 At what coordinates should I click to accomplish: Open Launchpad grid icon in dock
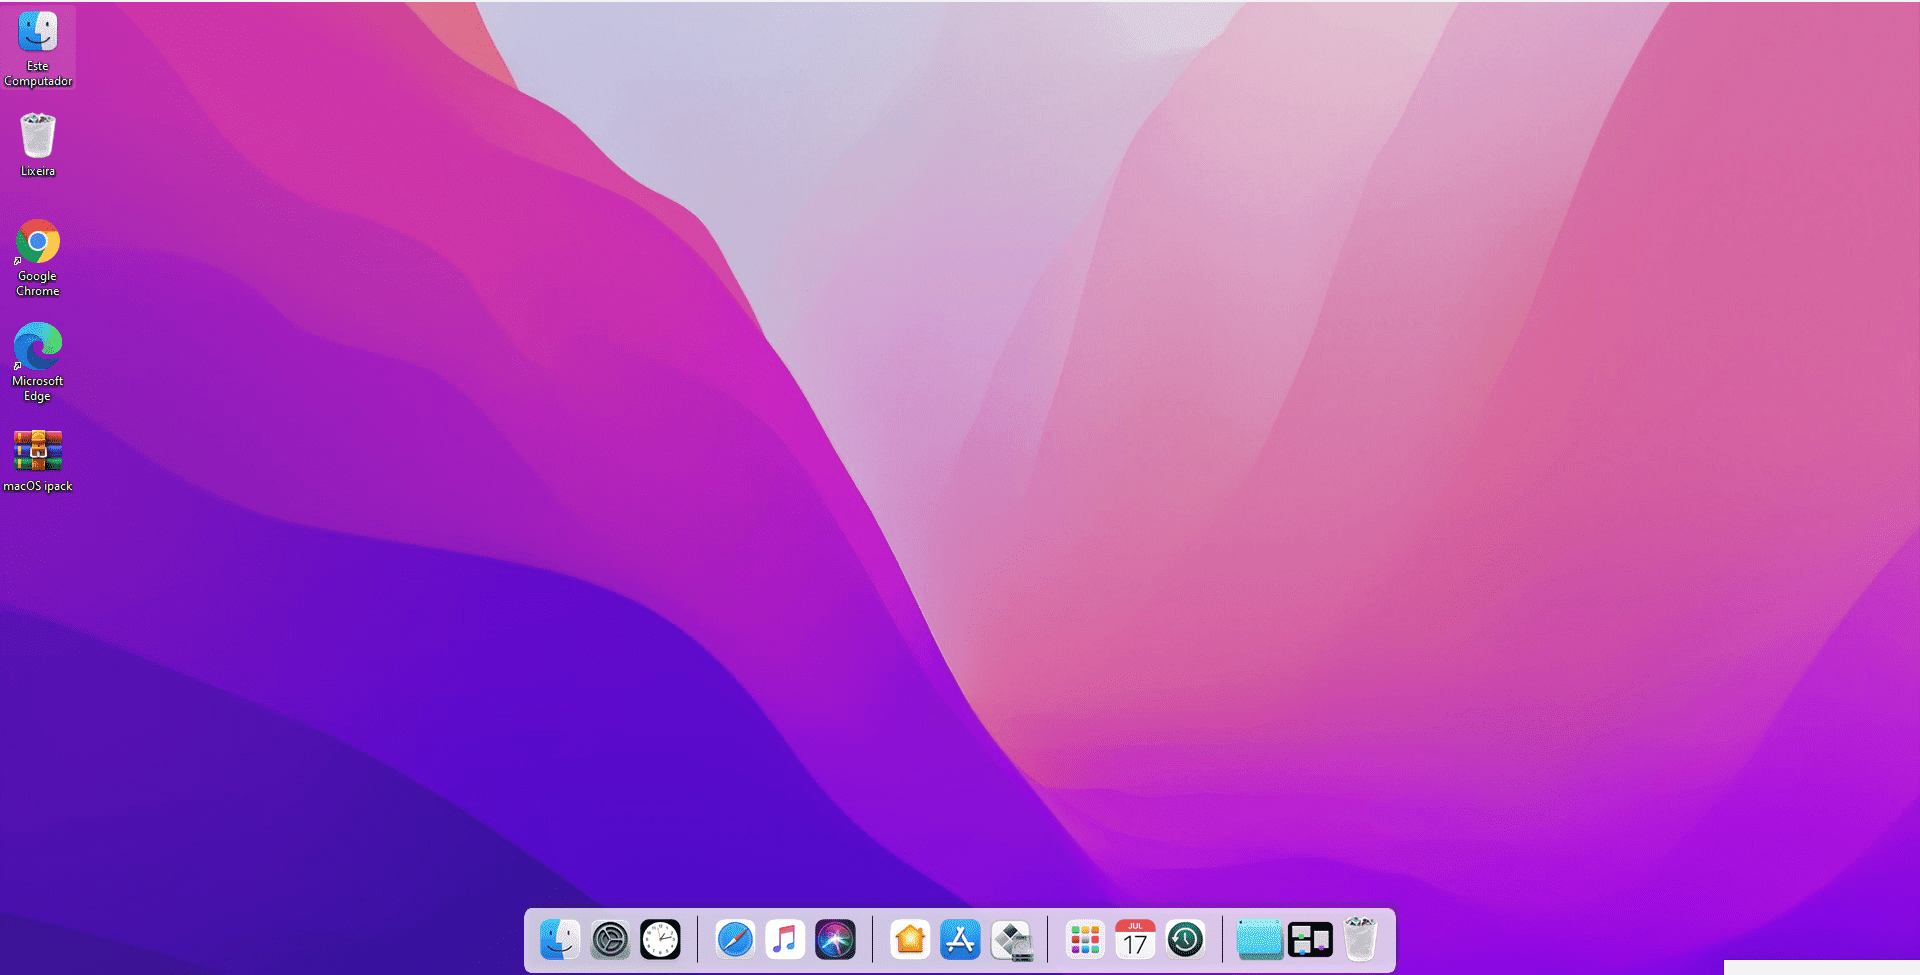pyautogui.click(x=1085, y=940)
